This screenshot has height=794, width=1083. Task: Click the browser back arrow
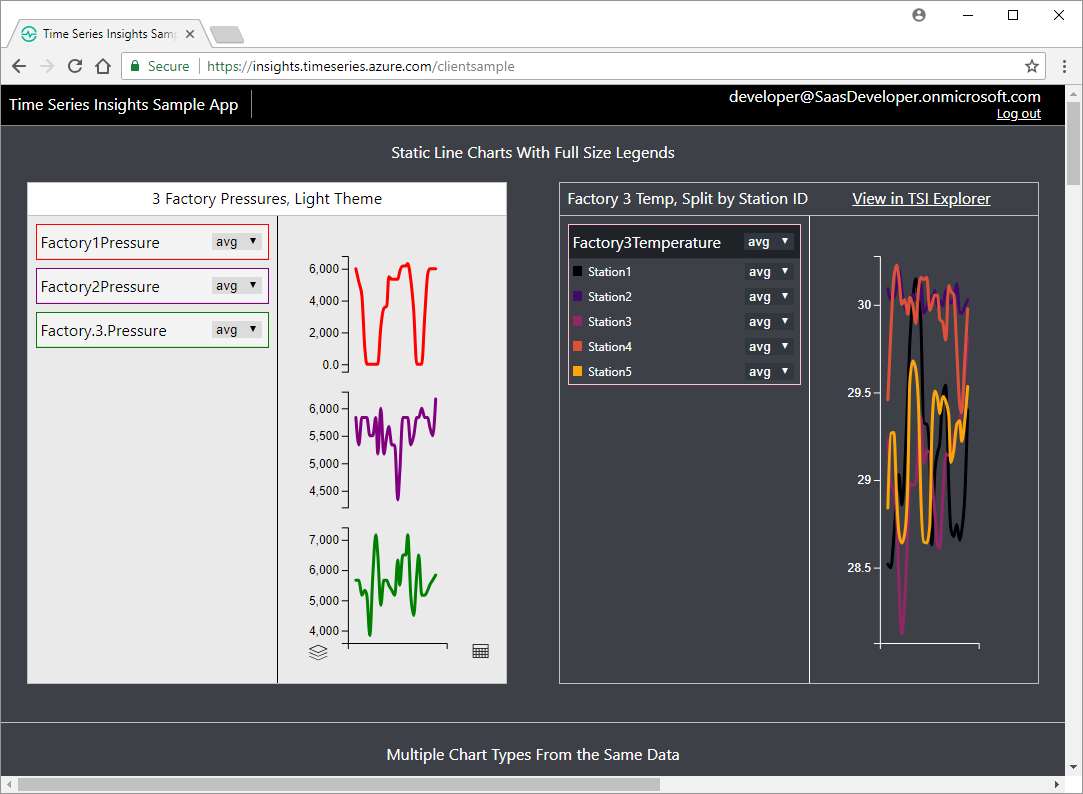tap(19, 66)
